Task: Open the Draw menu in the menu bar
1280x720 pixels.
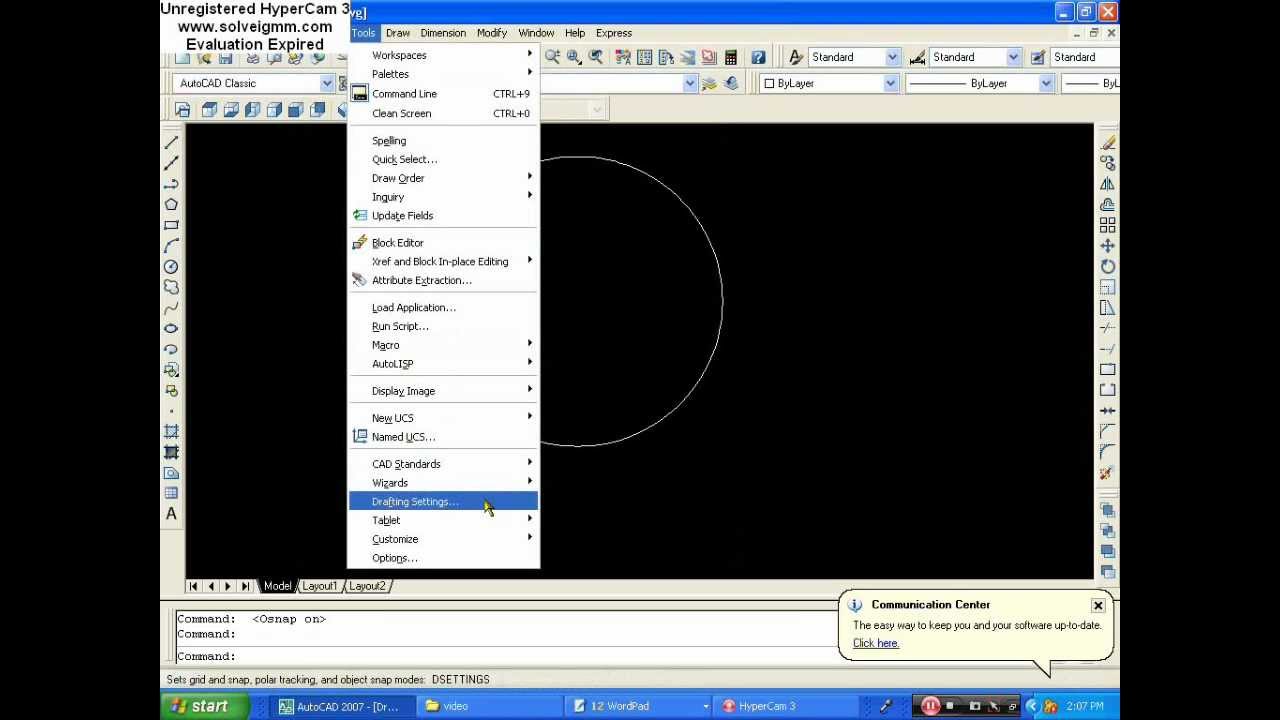Action: [397, 33]
